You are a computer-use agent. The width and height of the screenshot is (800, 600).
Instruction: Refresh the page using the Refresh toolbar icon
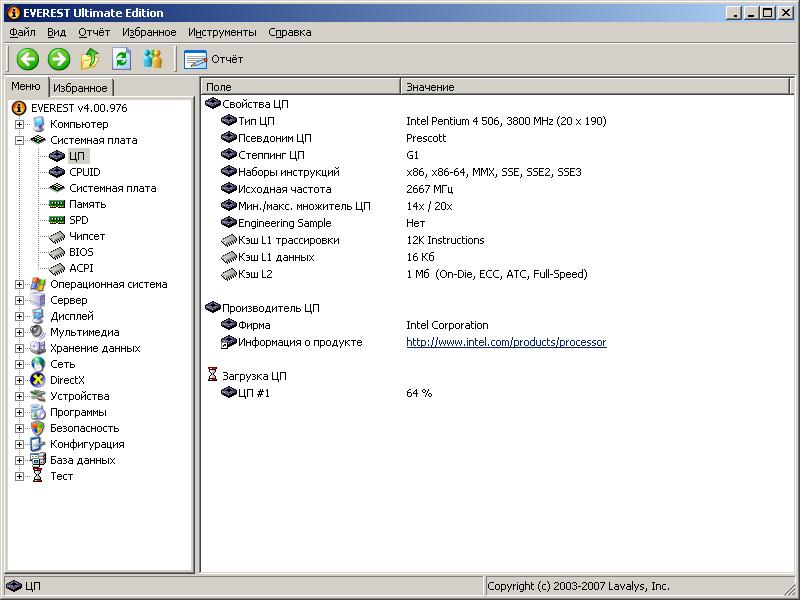tap(121, 59)
